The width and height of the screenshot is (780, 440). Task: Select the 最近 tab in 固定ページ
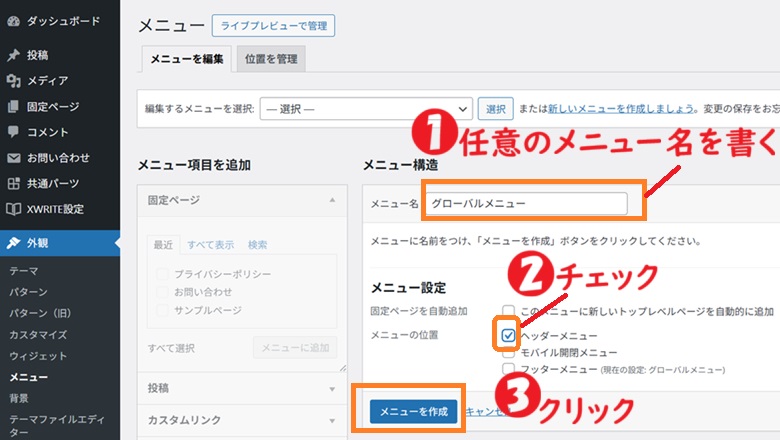pyautogui.click(x=163, y=245)
